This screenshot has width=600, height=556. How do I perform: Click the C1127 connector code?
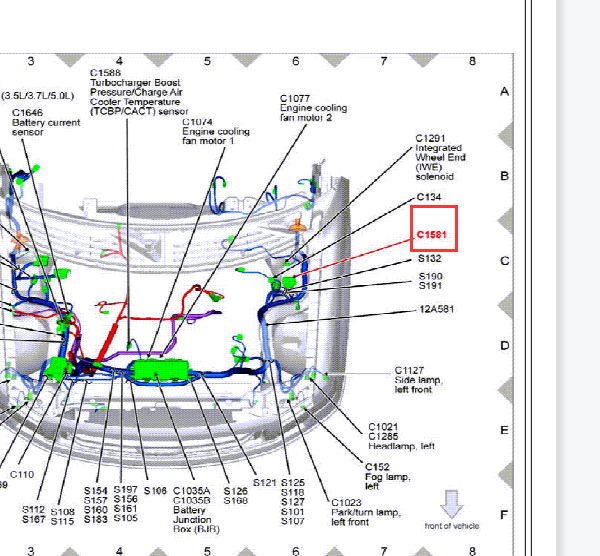[x=409, y=370]
